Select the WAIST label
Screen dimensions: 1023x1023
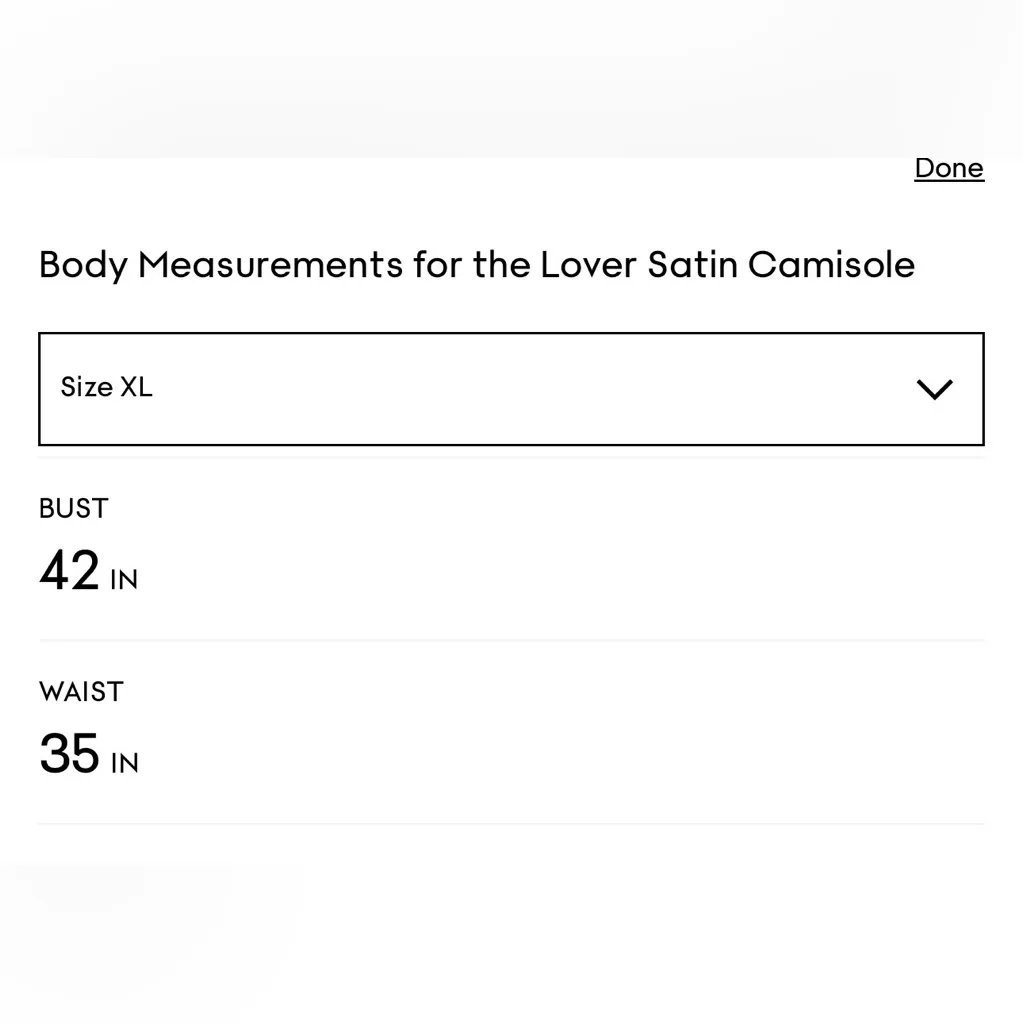81,692
